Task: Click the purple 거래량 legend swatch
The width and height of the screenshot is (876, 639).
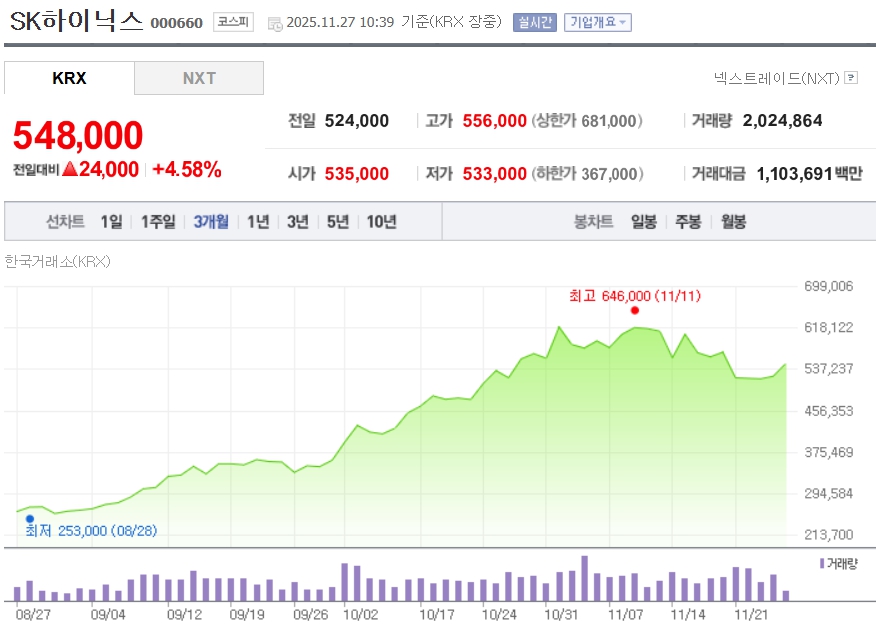Action: pos(822,563)
